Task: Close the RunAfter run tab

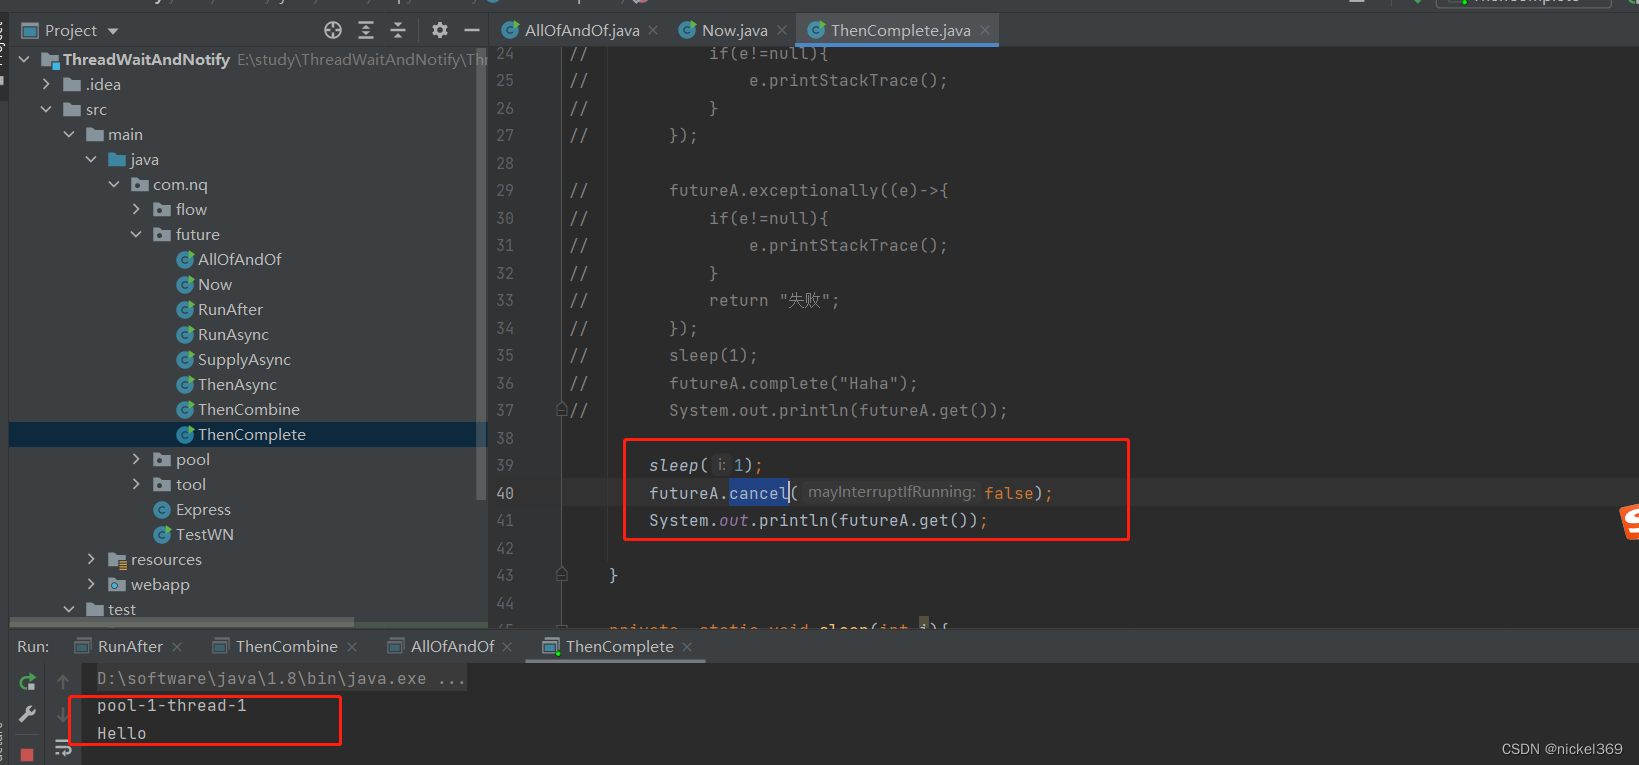Action: [177, 647]
